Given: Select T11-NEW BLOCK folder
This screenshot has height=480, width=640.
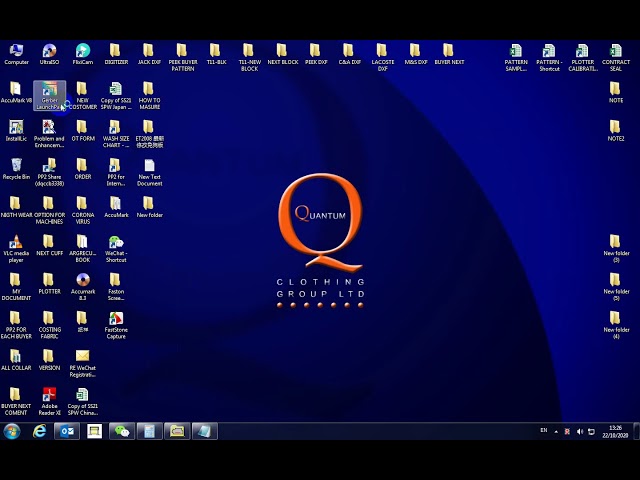Looking at the screenshot, I should (x=249, y=58).
